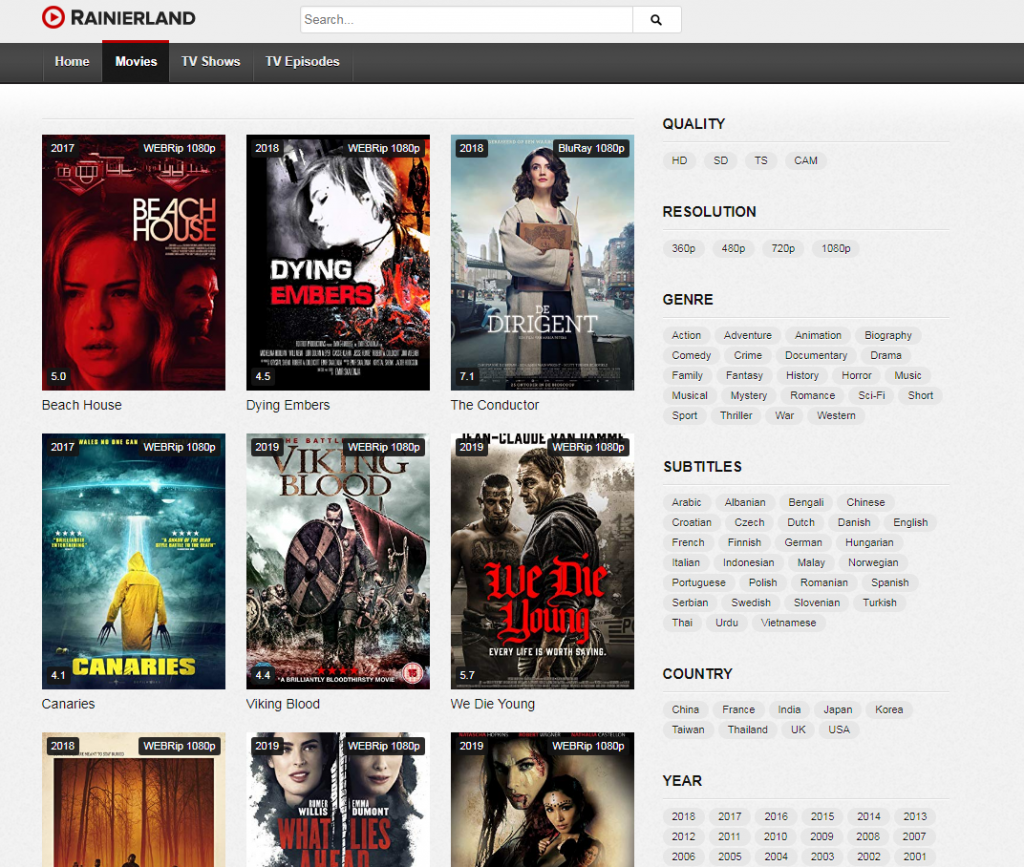Filter by country USA
The height and width of the screenshot is (867, 1024).
click(x=839, y=730)
